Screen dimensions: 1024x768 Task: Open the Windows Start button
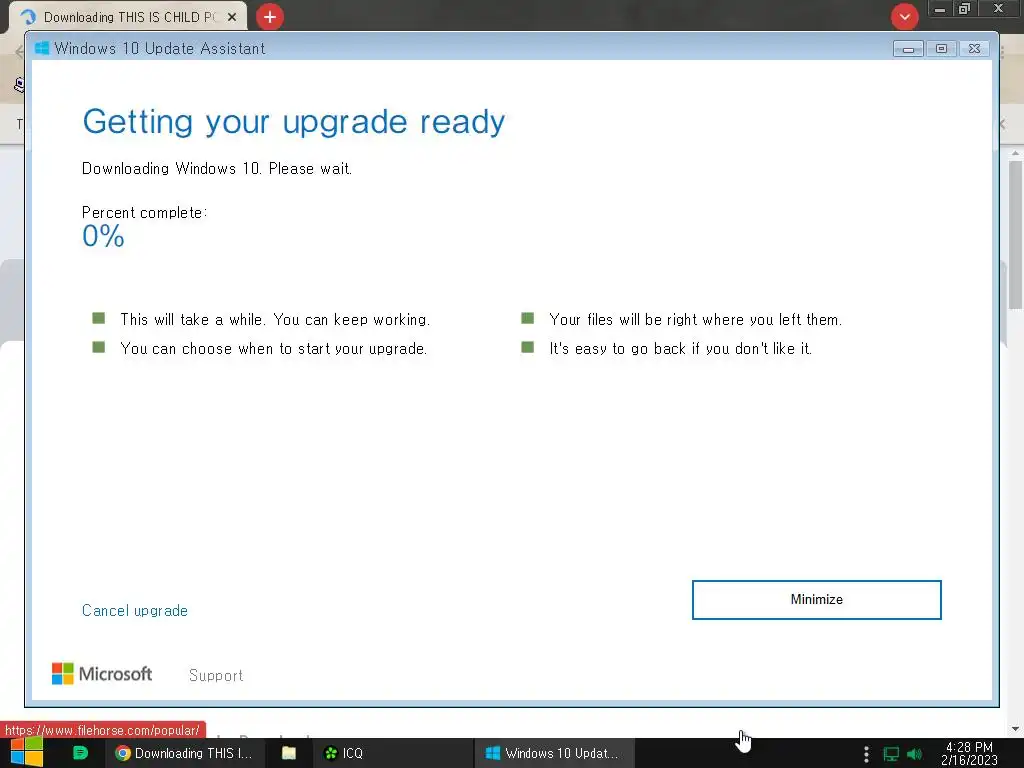click(27, 752)
